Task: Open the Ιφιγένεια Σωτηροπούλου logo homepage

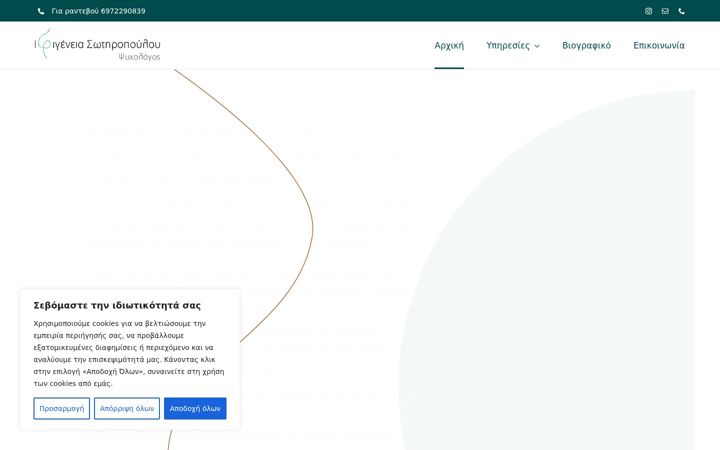Action: click(97, 45)
